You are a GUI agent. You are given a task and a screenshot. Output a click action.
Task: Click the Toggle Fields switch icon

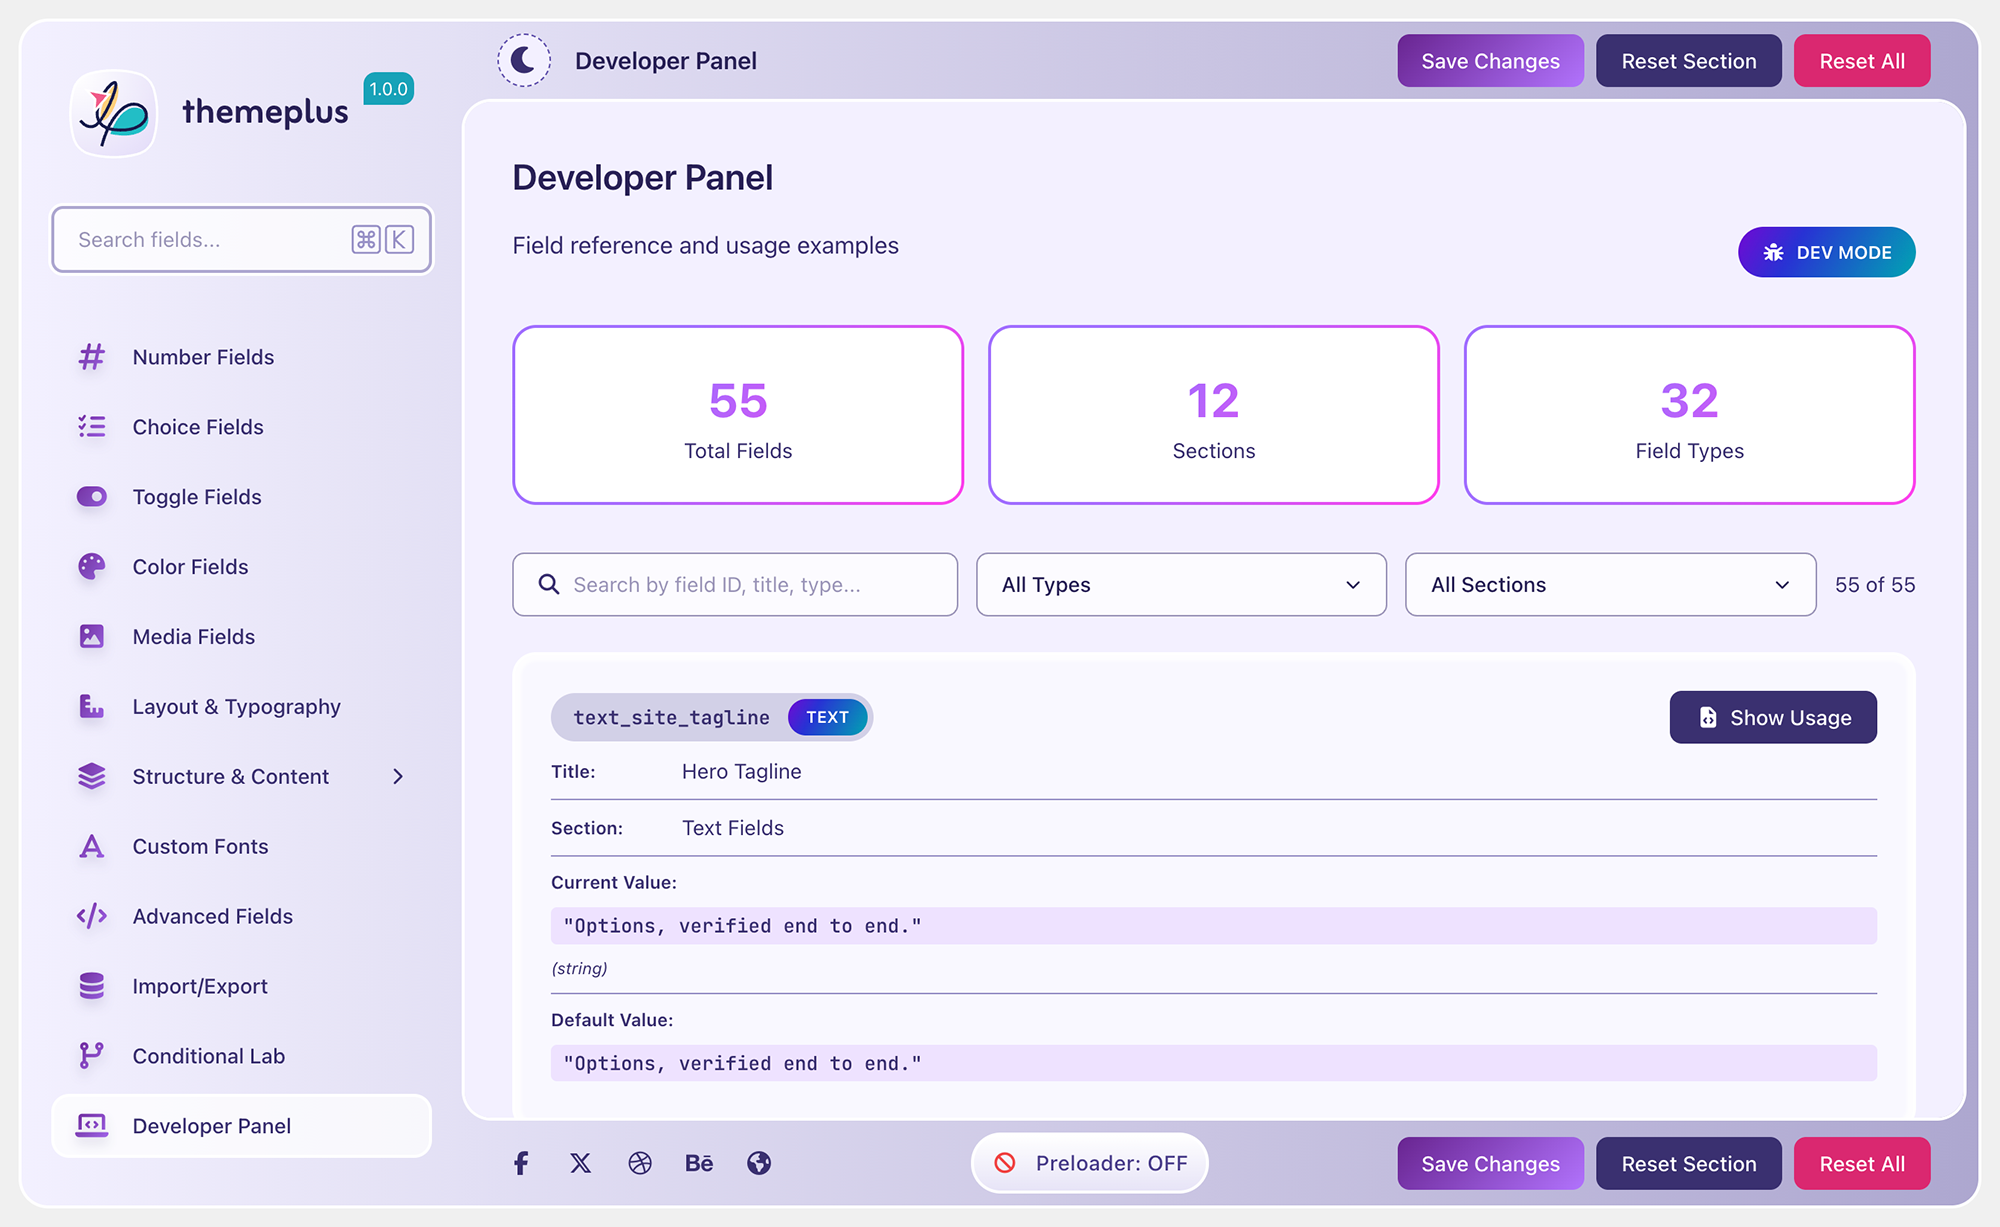pos(92,497)
